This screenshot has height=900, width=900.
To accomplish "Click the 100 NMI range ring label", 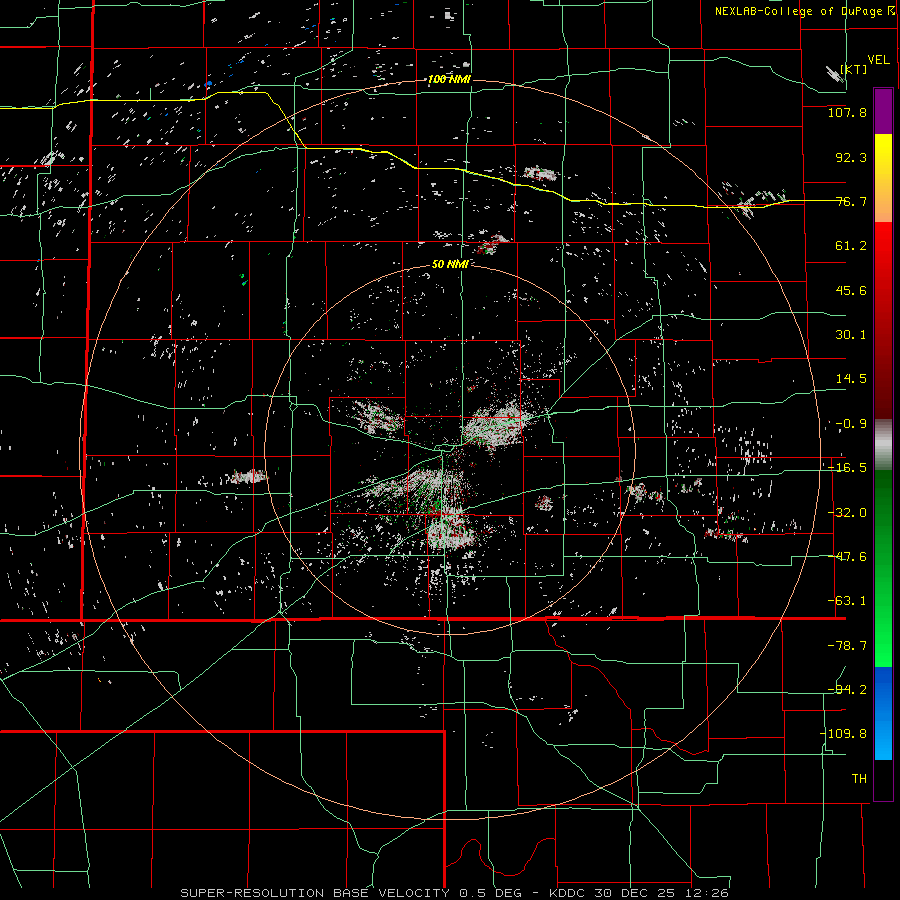I will pyautogui.click(x=449, y=79).
